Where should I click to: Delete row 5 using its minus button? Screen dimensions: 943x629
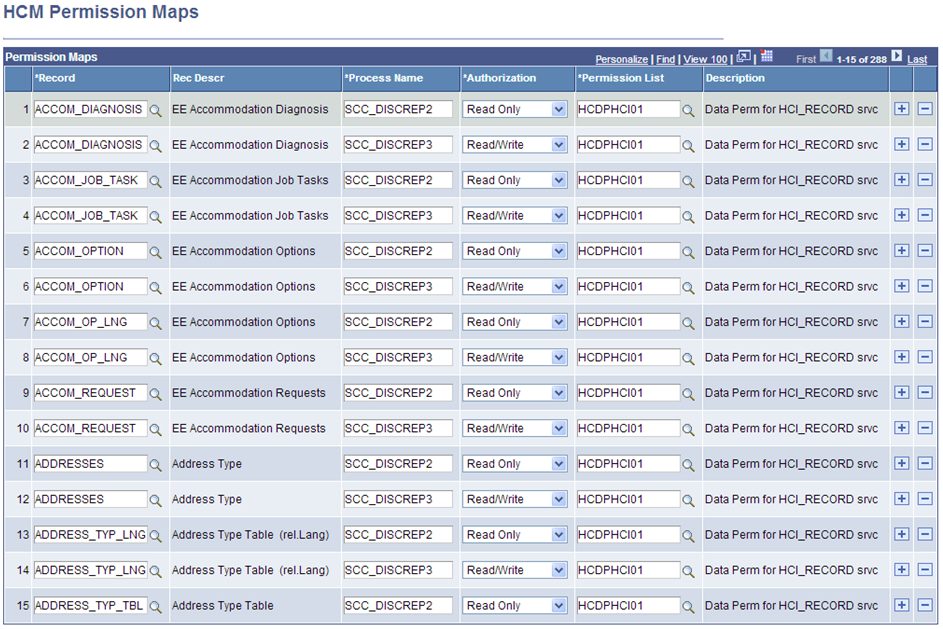pos(925,251)
